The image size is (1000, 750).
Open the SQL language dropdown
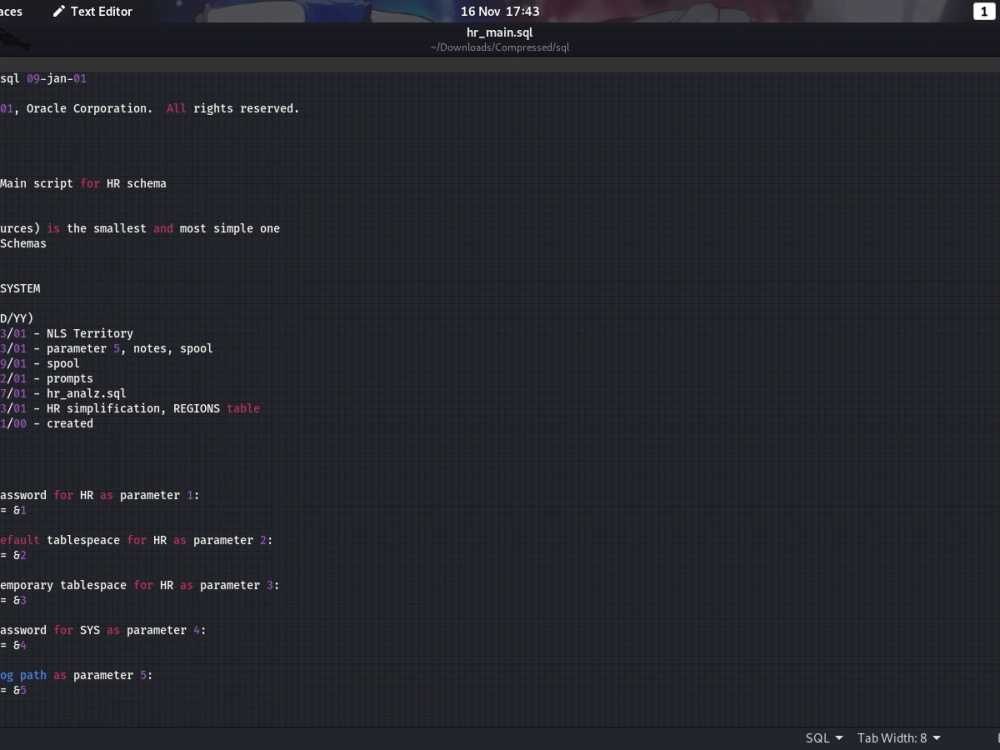824,738
